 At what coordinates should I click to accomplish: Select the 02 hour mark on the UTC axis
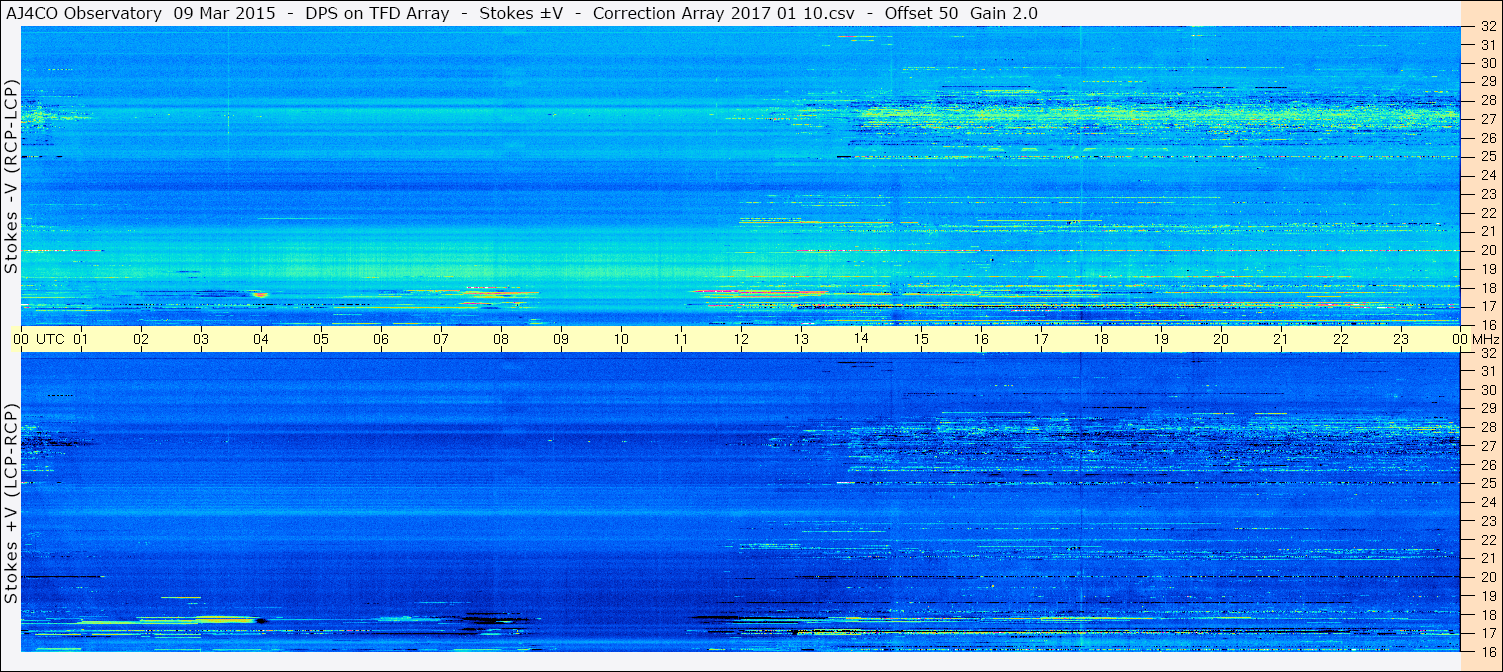(141, 339)
